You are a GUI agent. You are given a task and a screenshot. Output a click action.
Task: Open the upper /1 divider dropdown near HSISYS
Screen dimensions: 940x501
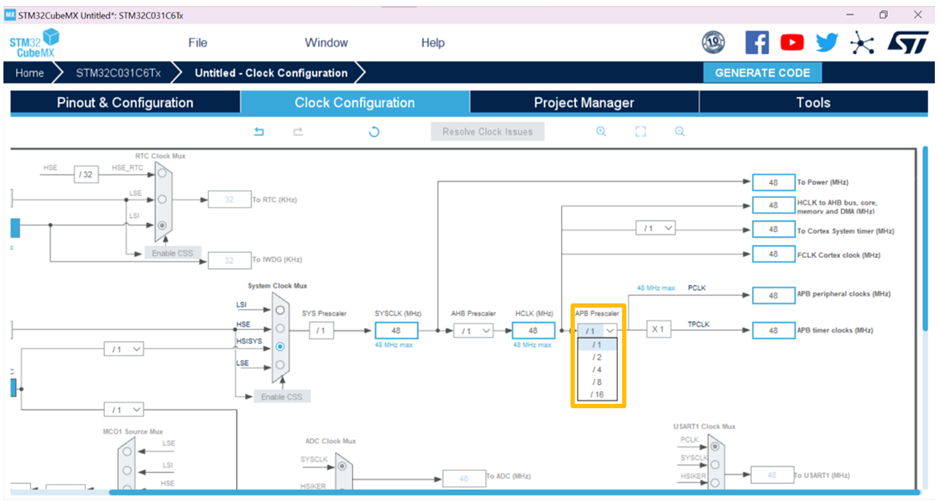point(123,349)
